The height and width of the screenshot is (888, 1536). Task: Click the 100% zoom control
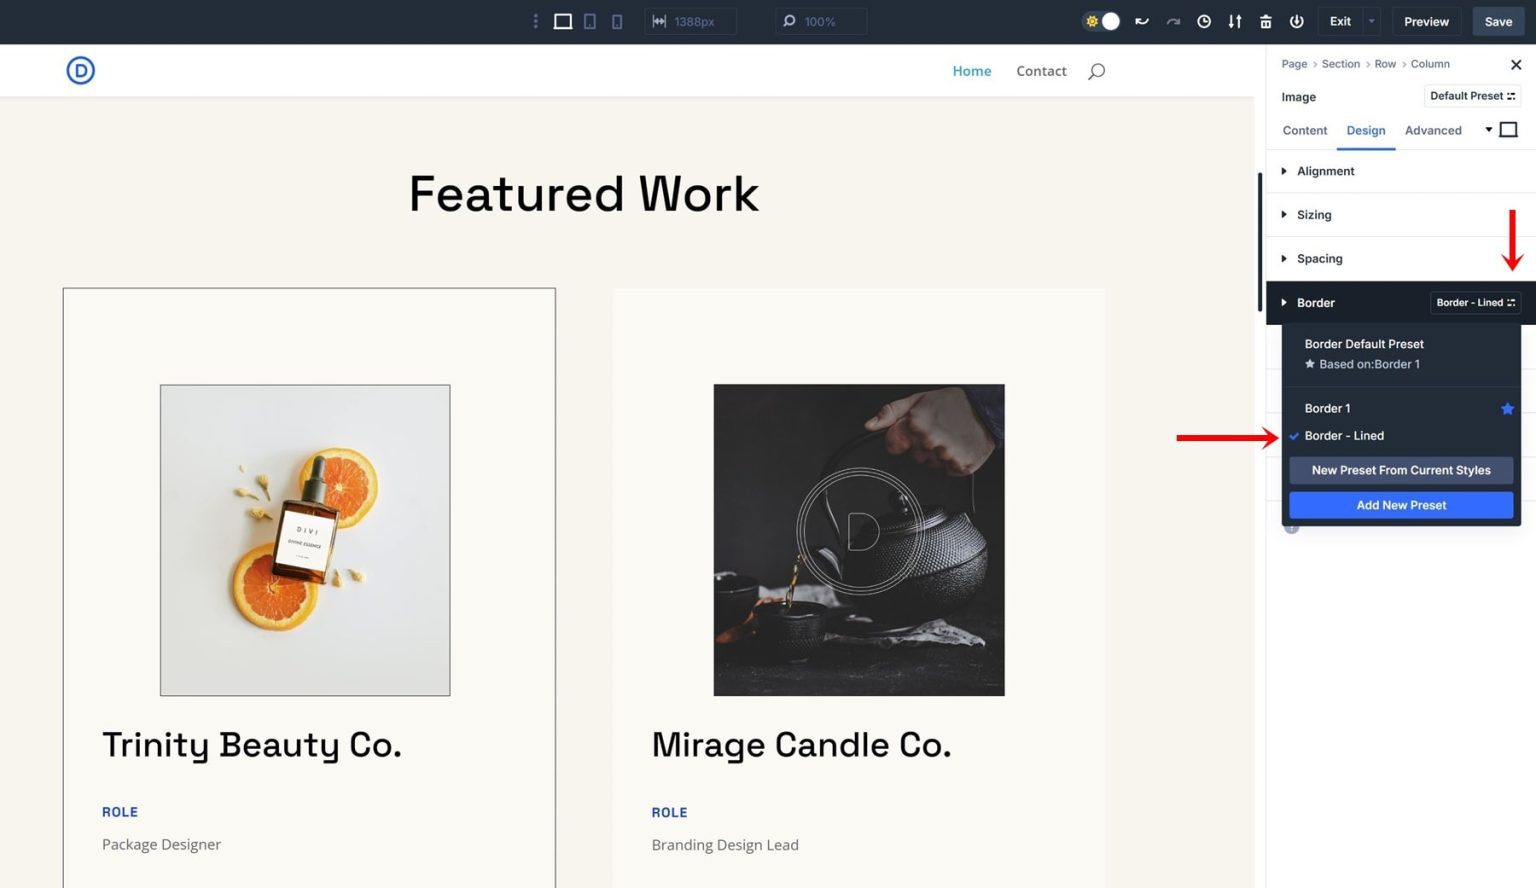[820, 21]
